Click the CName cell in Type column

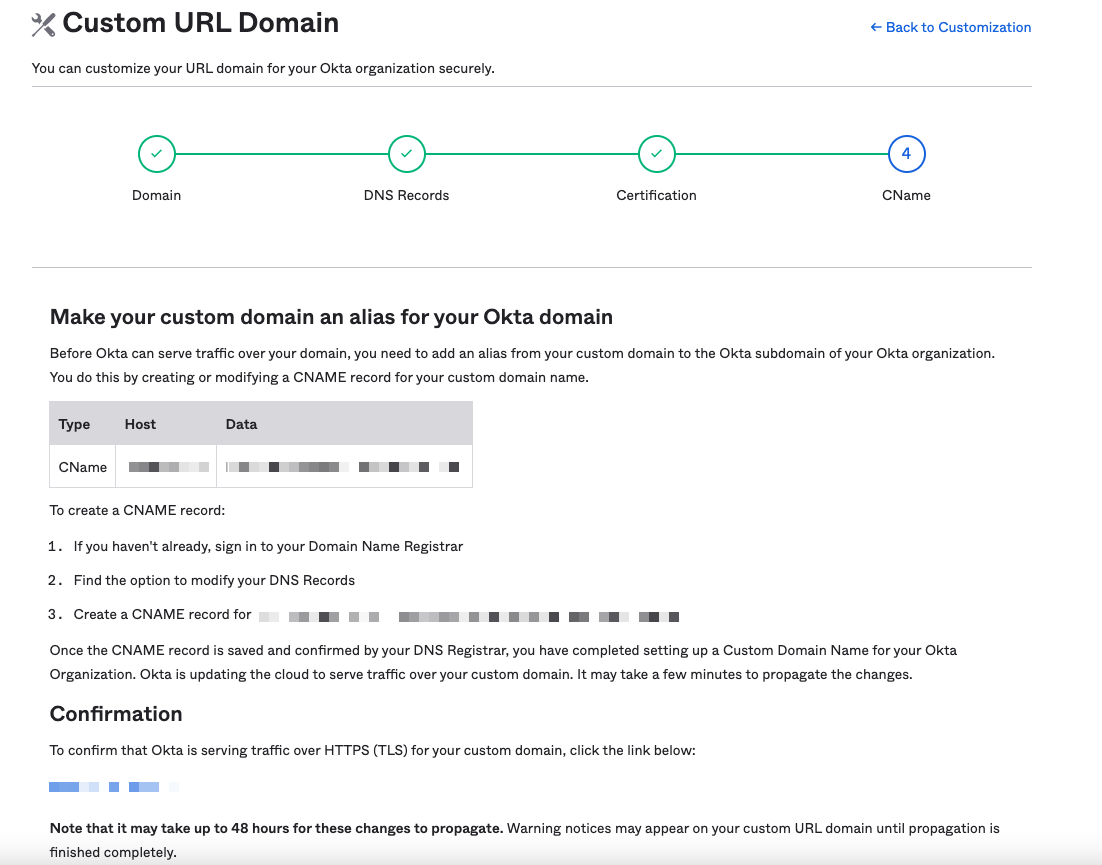point(83,467)
